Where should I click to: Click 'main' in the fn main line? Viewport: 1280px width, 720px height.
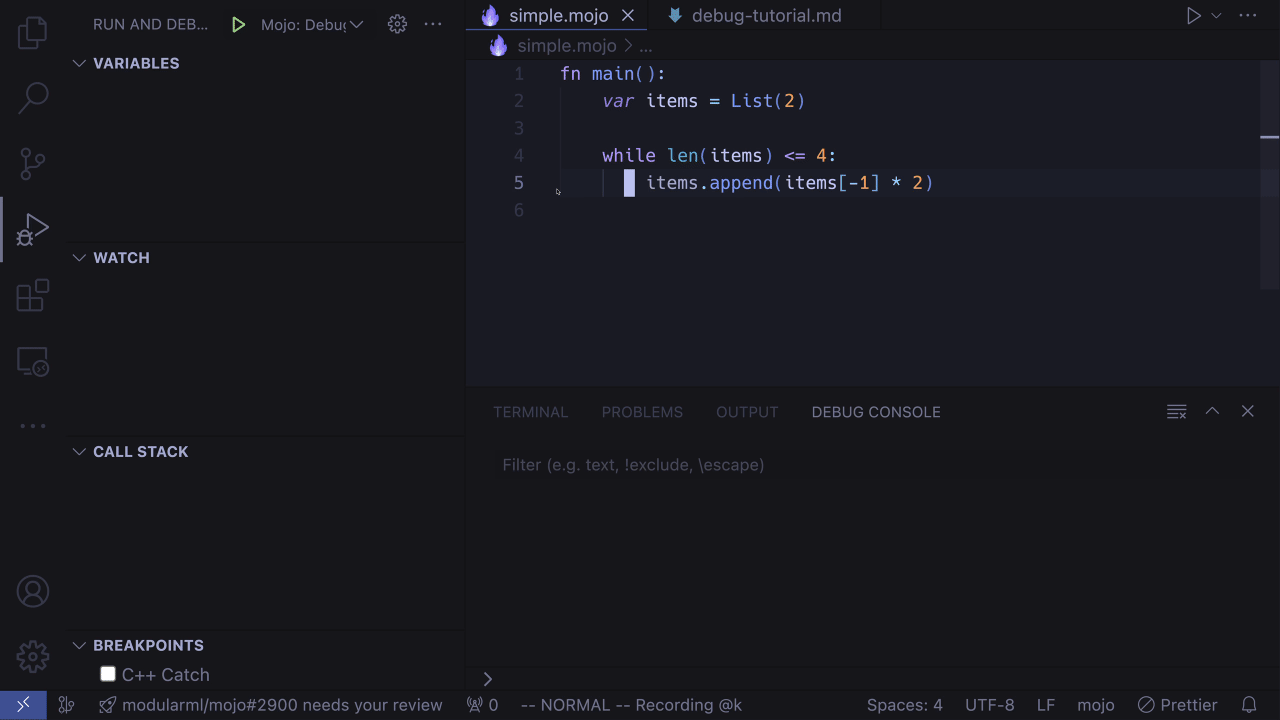(x=613, y=74)
